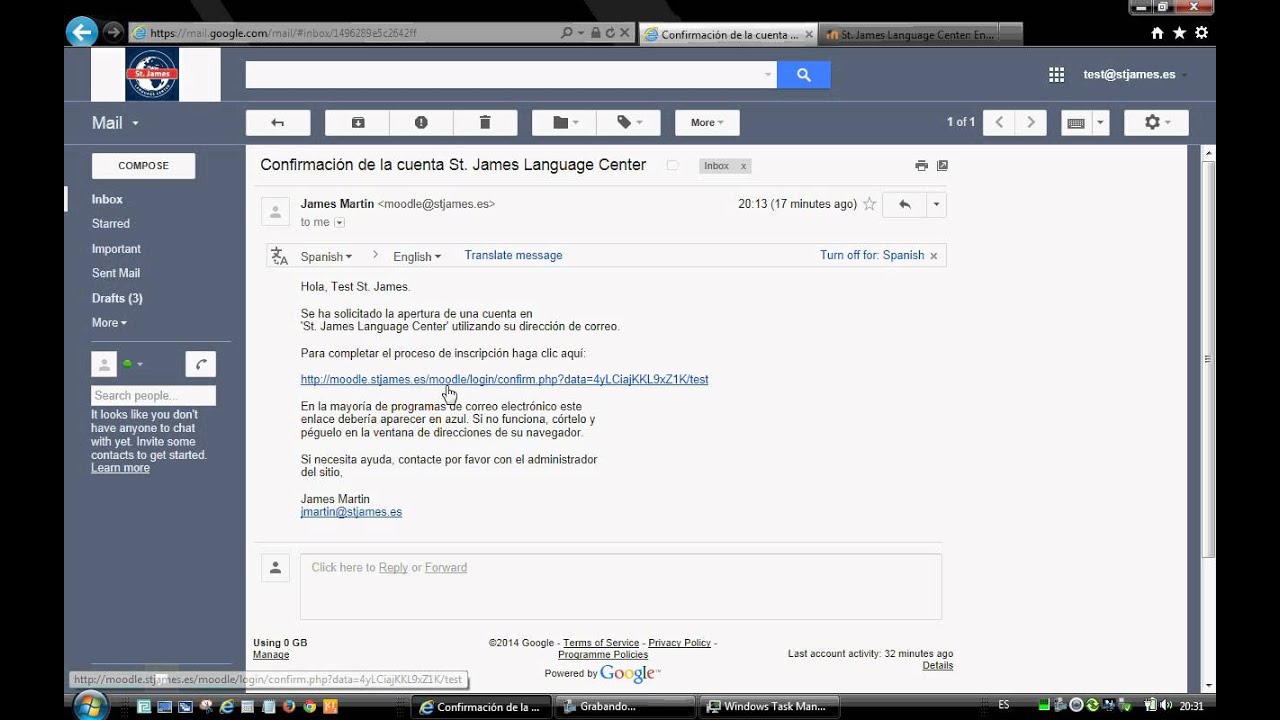Click Translate message link

(513, 255)
